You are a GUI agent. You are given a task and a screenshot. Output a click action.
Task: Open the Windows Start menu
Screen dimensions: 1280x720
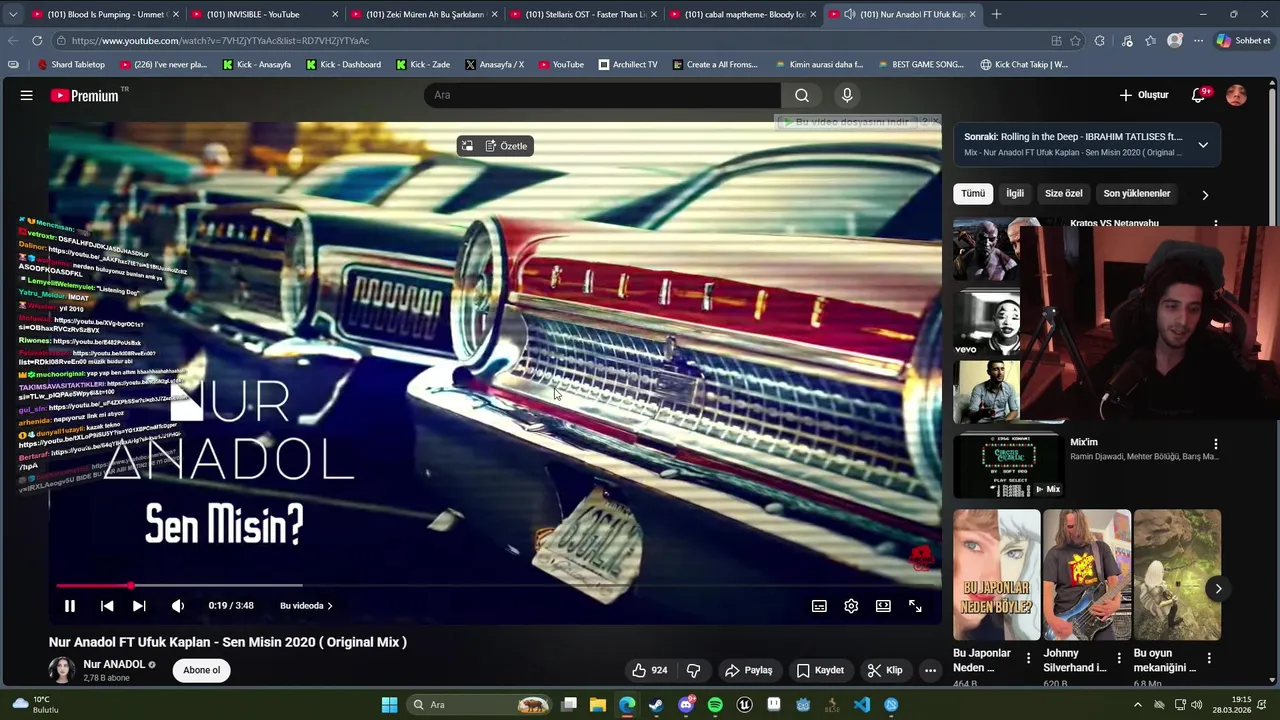[x=389, y=705]
